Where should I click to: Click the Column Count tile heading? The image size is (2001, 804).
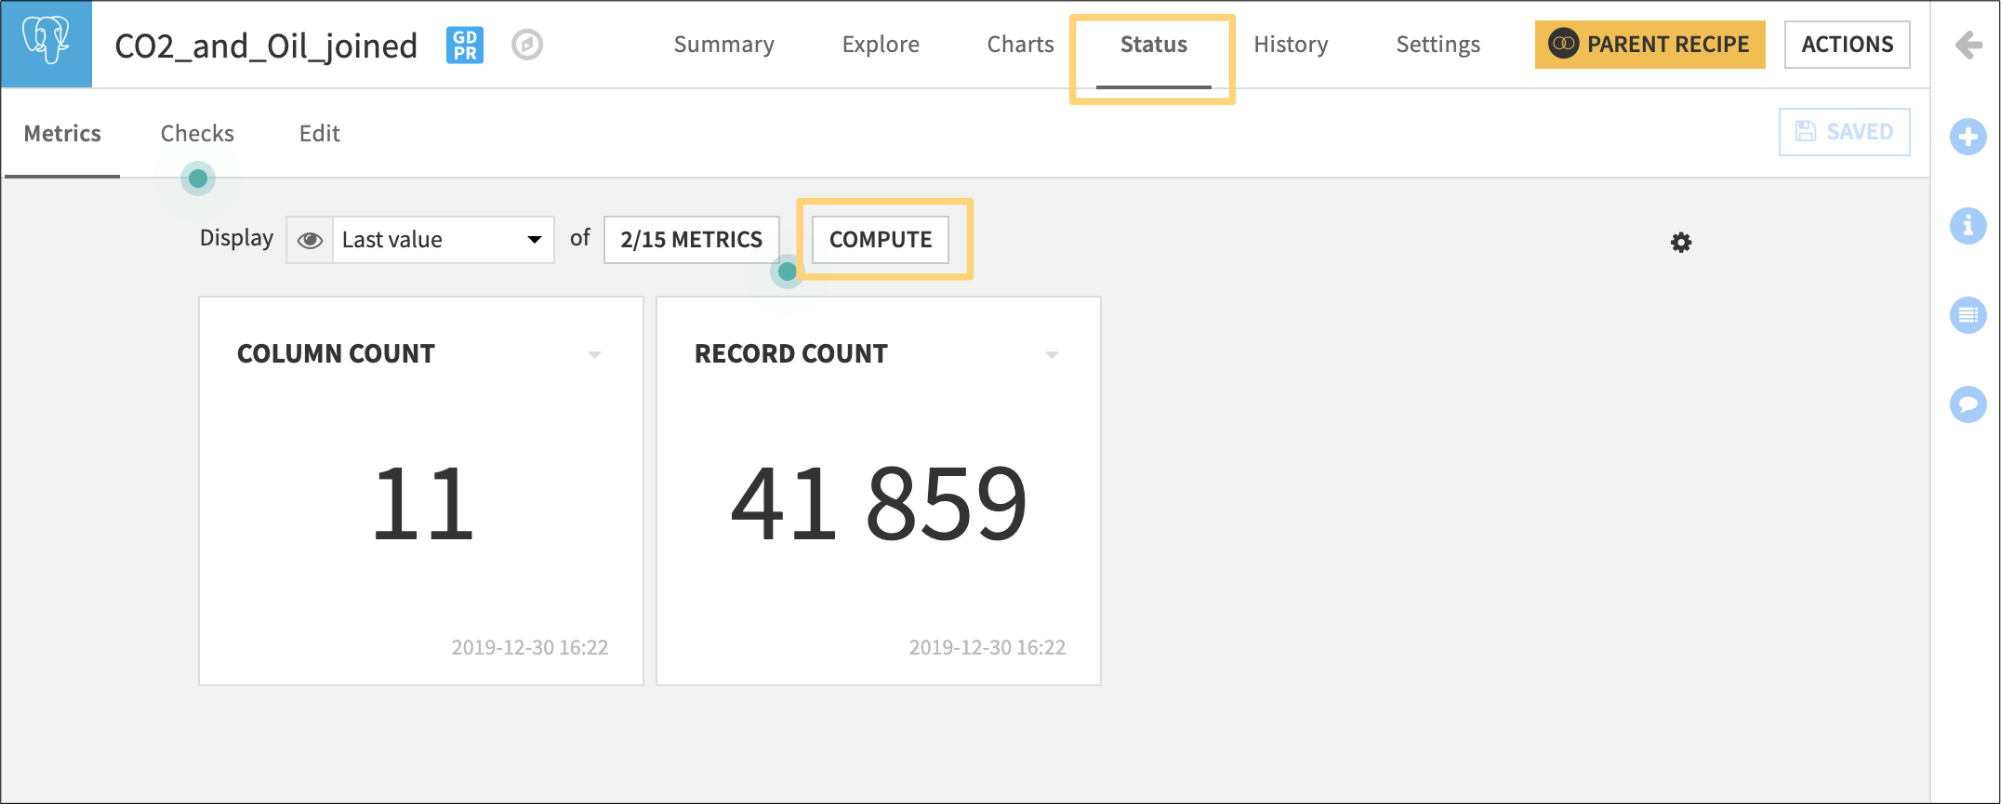click(336, 354)
